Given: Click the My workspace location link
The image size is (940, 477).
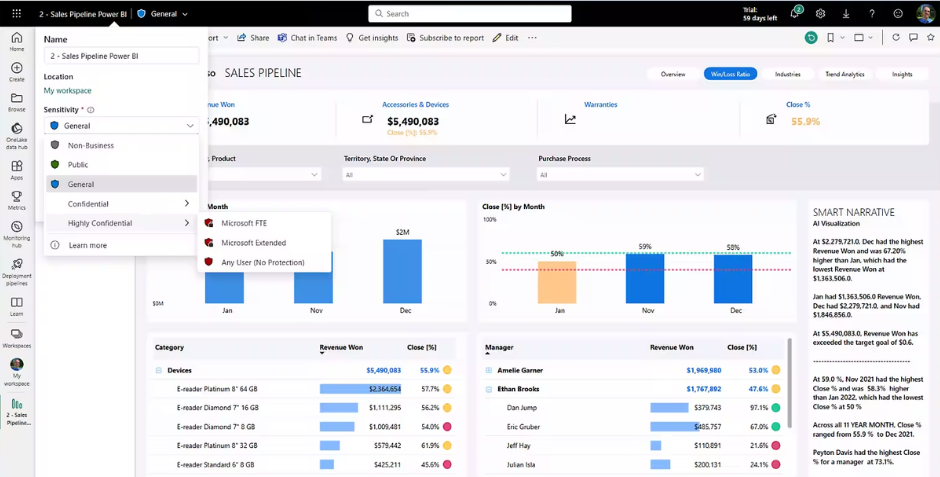Looking at the screenshot, I should [68, 90].
